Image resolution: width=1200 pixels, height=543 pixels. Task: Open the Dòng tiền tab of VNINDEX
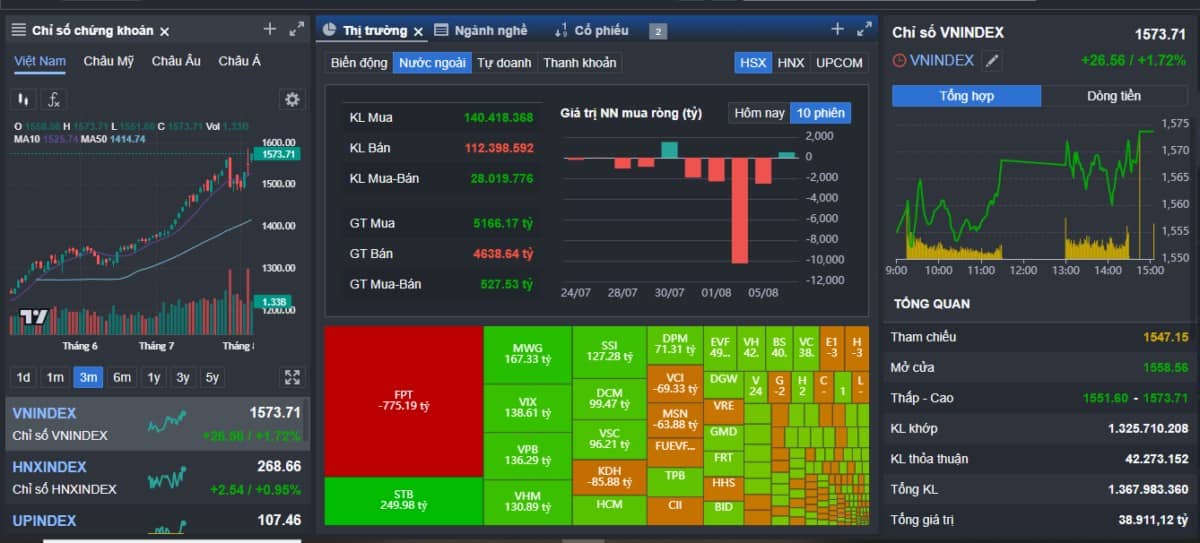(1114, 96)
